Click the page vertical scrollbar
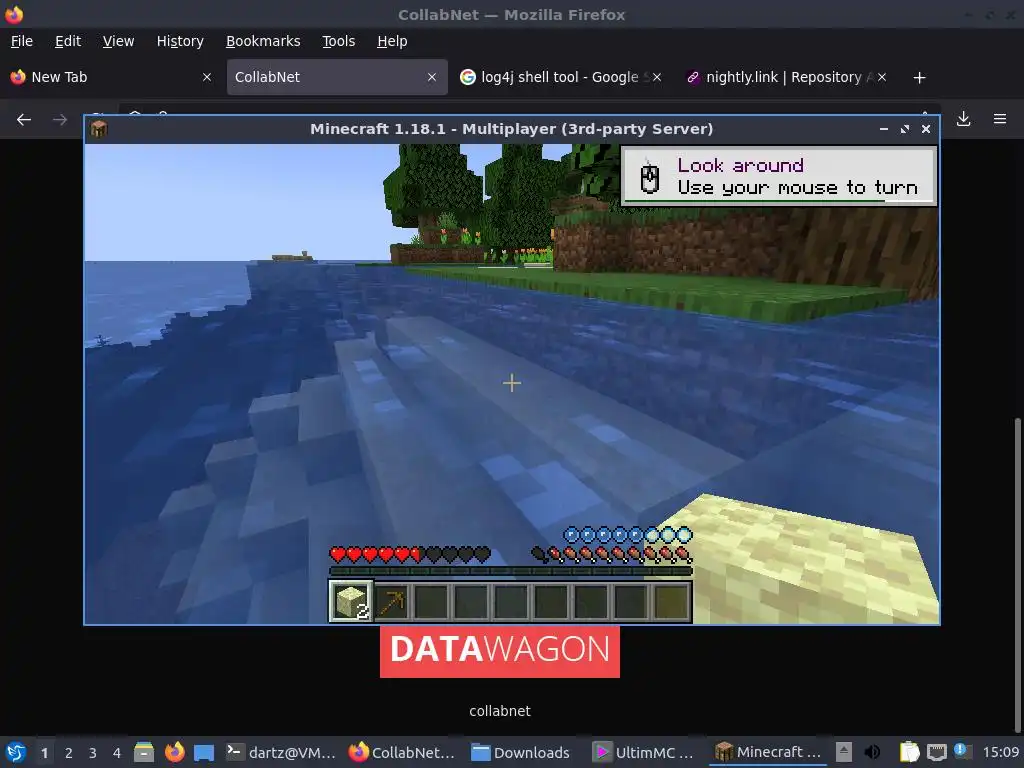 click(1018, 575)
